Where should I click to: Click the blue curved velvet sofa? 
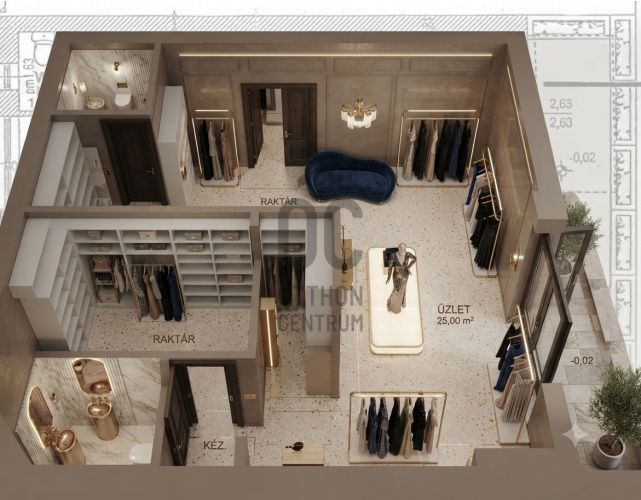tap(350, 176)
